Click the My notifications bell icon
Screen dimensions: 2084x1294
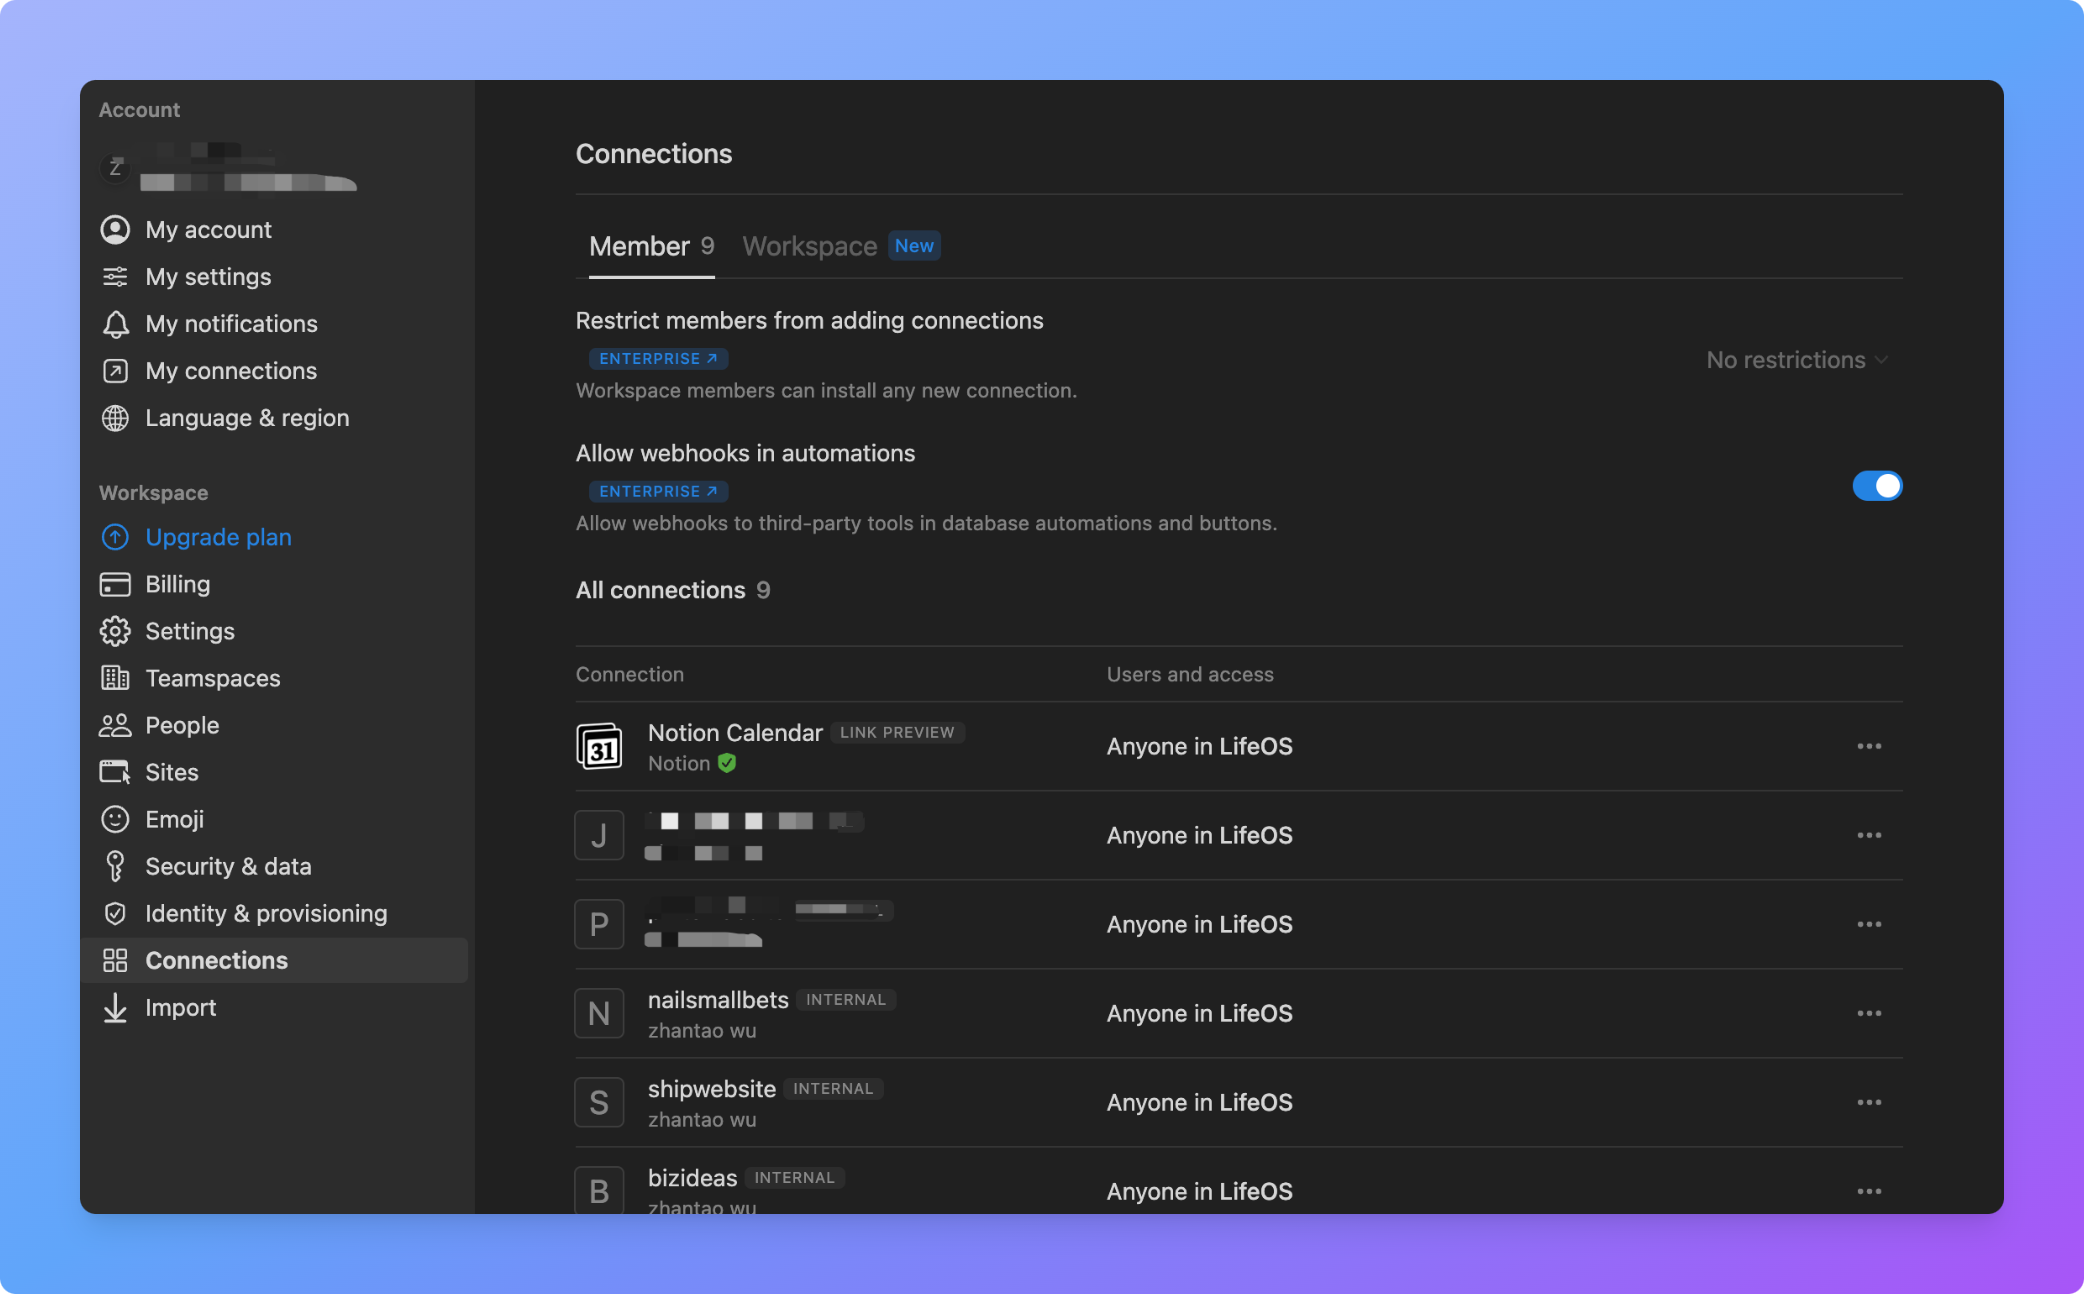(x=115, y=323)
